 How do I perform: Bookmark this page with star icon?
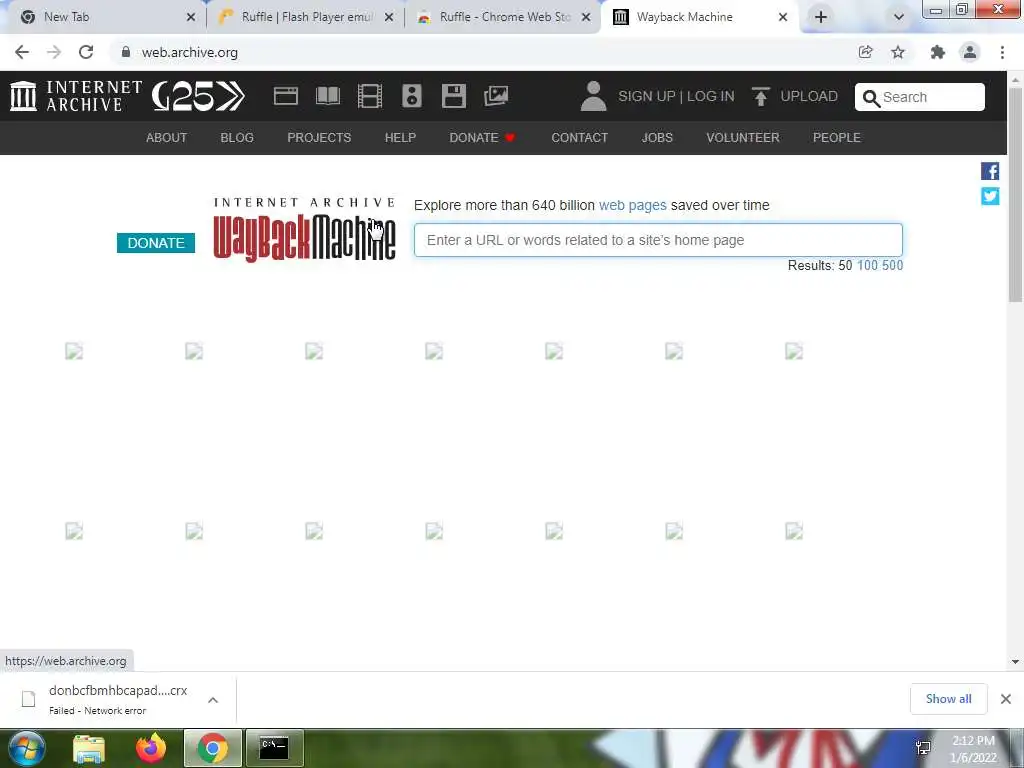(x=898, y=52)
